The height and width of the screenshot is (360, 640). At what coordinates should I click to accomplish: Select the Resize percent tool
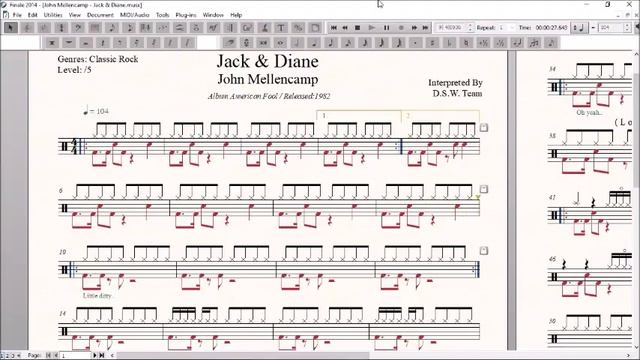coord(298,28)
